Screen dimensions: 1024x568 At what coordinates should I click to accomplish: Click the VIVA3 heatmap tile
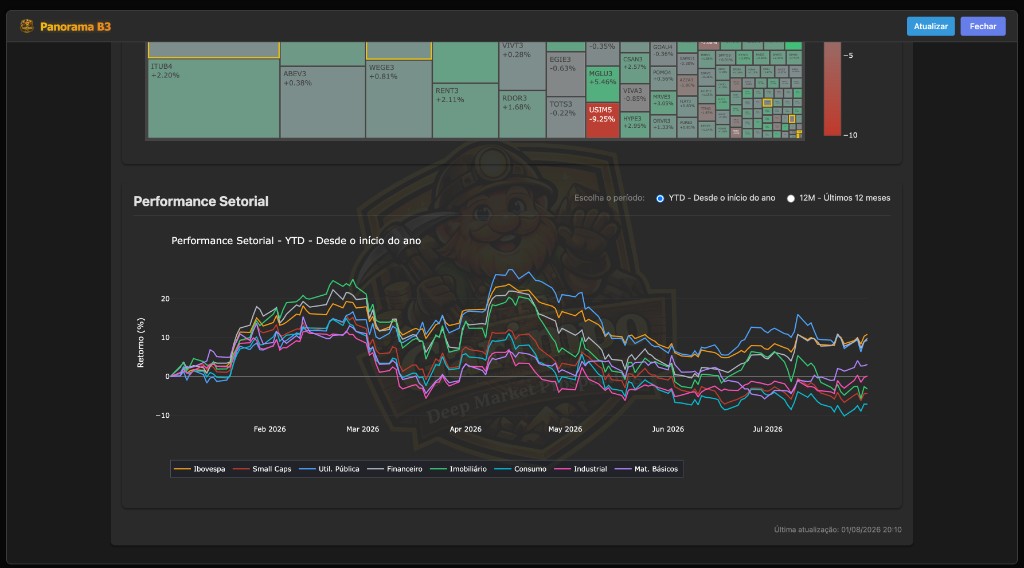[635, 98]
